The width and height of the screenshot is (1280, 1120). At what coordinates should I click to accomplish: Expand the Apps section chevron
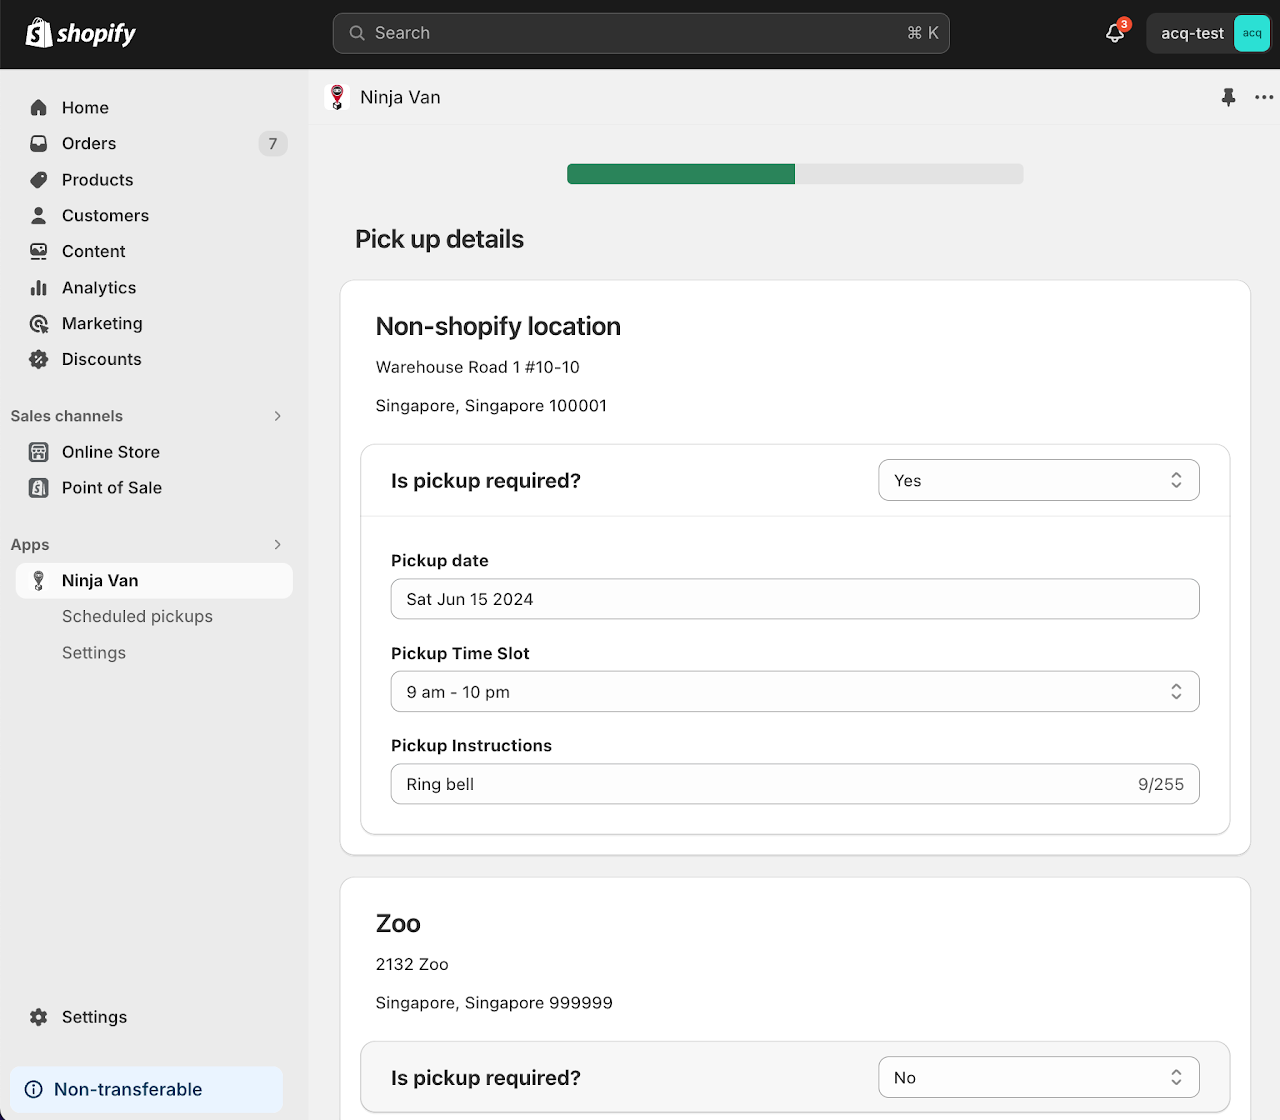[277, 545]
